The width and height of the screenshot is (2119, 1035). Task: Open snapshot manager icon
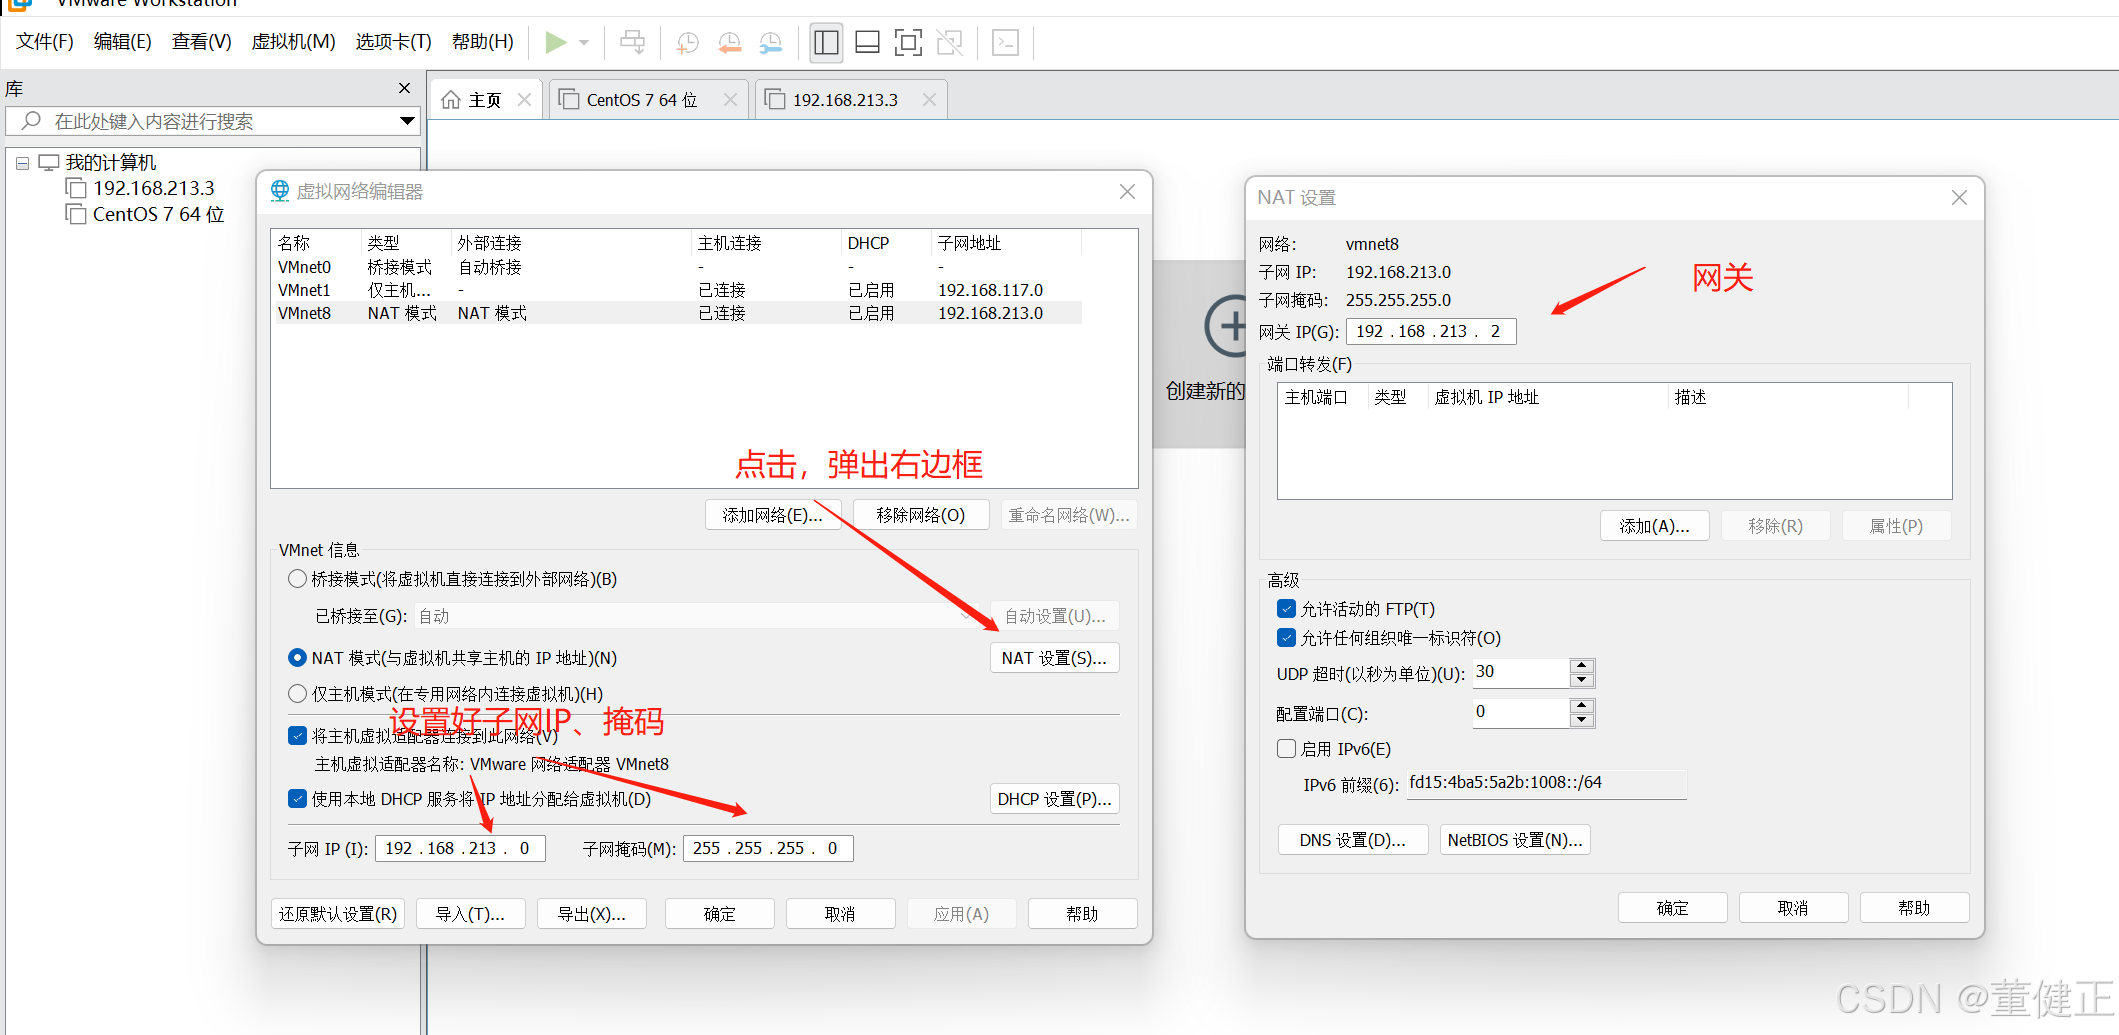click(771, 42)
